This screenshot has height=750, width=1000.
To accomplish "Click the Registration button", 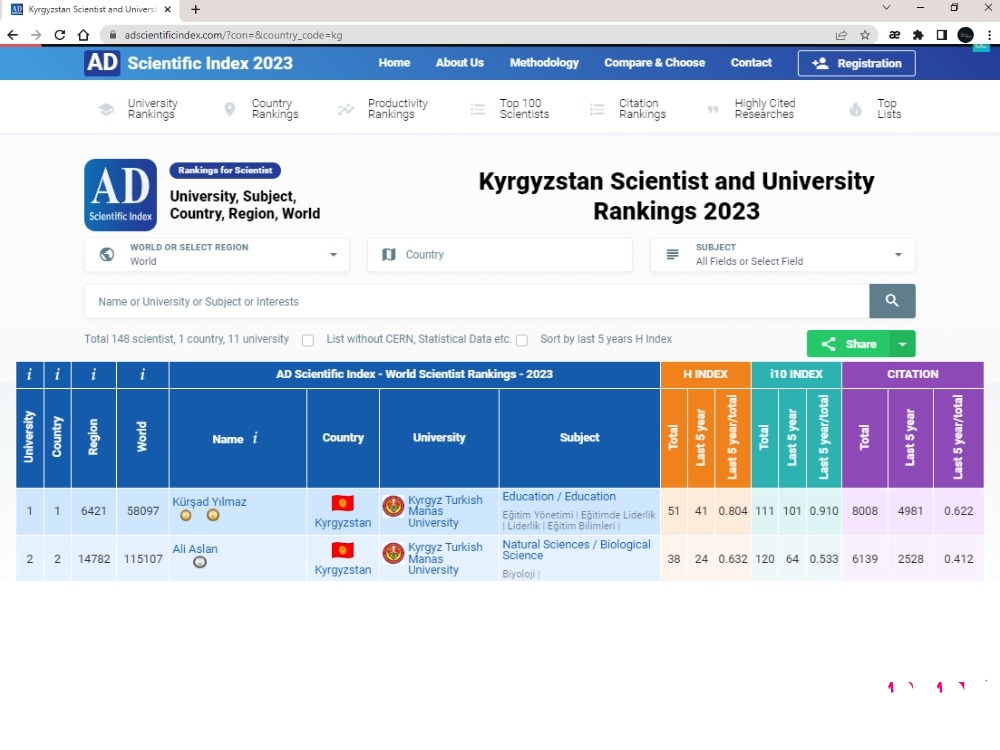I will point(857,63).
